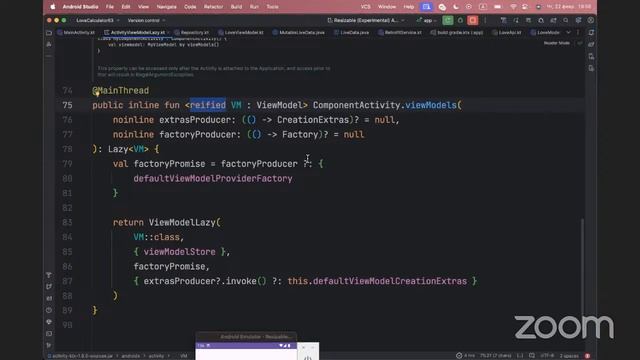Click the 'activity' breadcrumb in navigation bar

(x=156, y=356)
